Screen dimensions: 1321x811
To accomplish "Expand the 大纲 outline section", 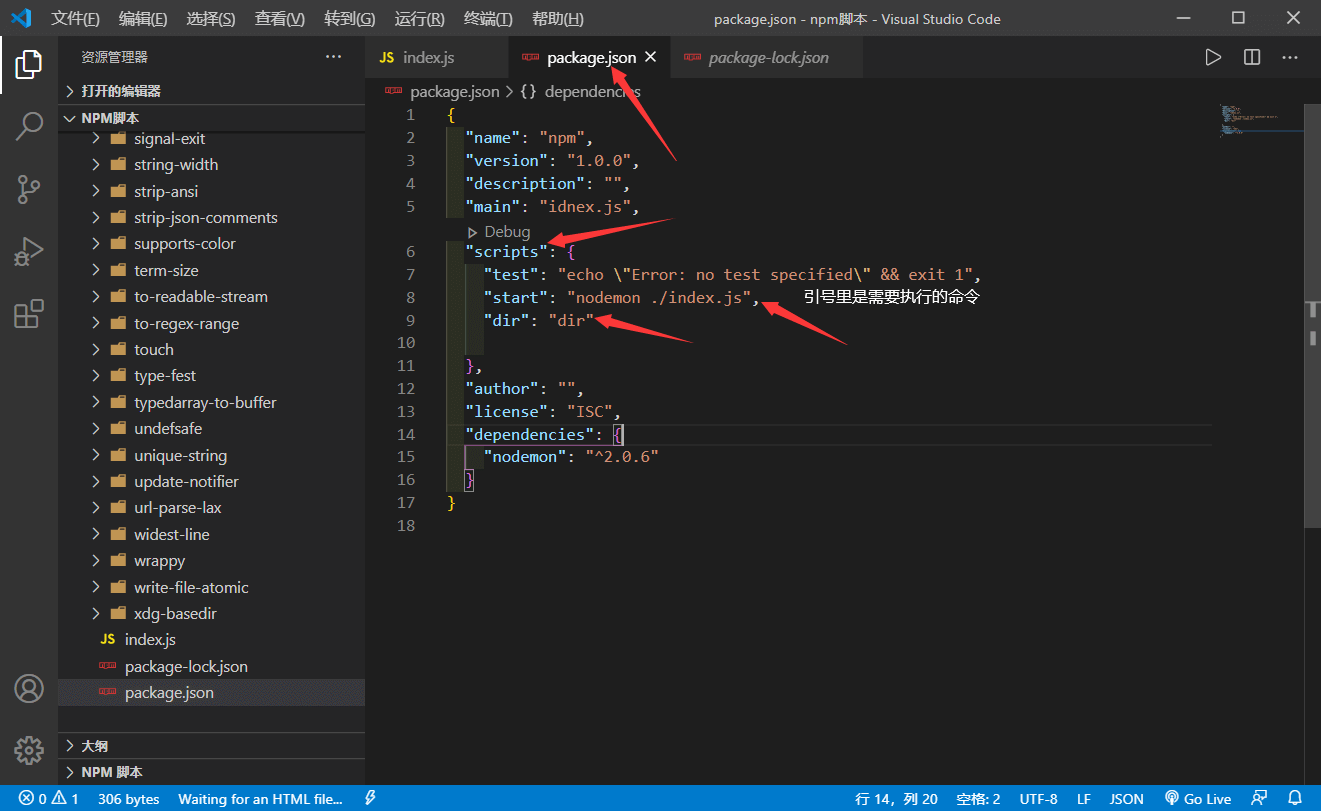I will 211,746.
